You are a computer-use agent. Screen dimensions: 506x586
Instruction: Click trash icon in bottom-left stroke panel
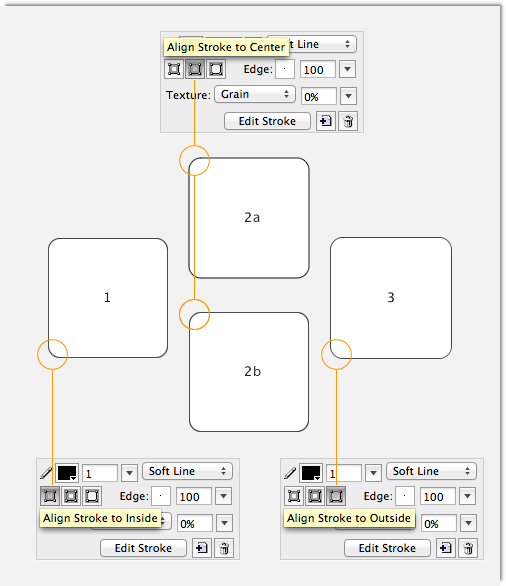224,548
